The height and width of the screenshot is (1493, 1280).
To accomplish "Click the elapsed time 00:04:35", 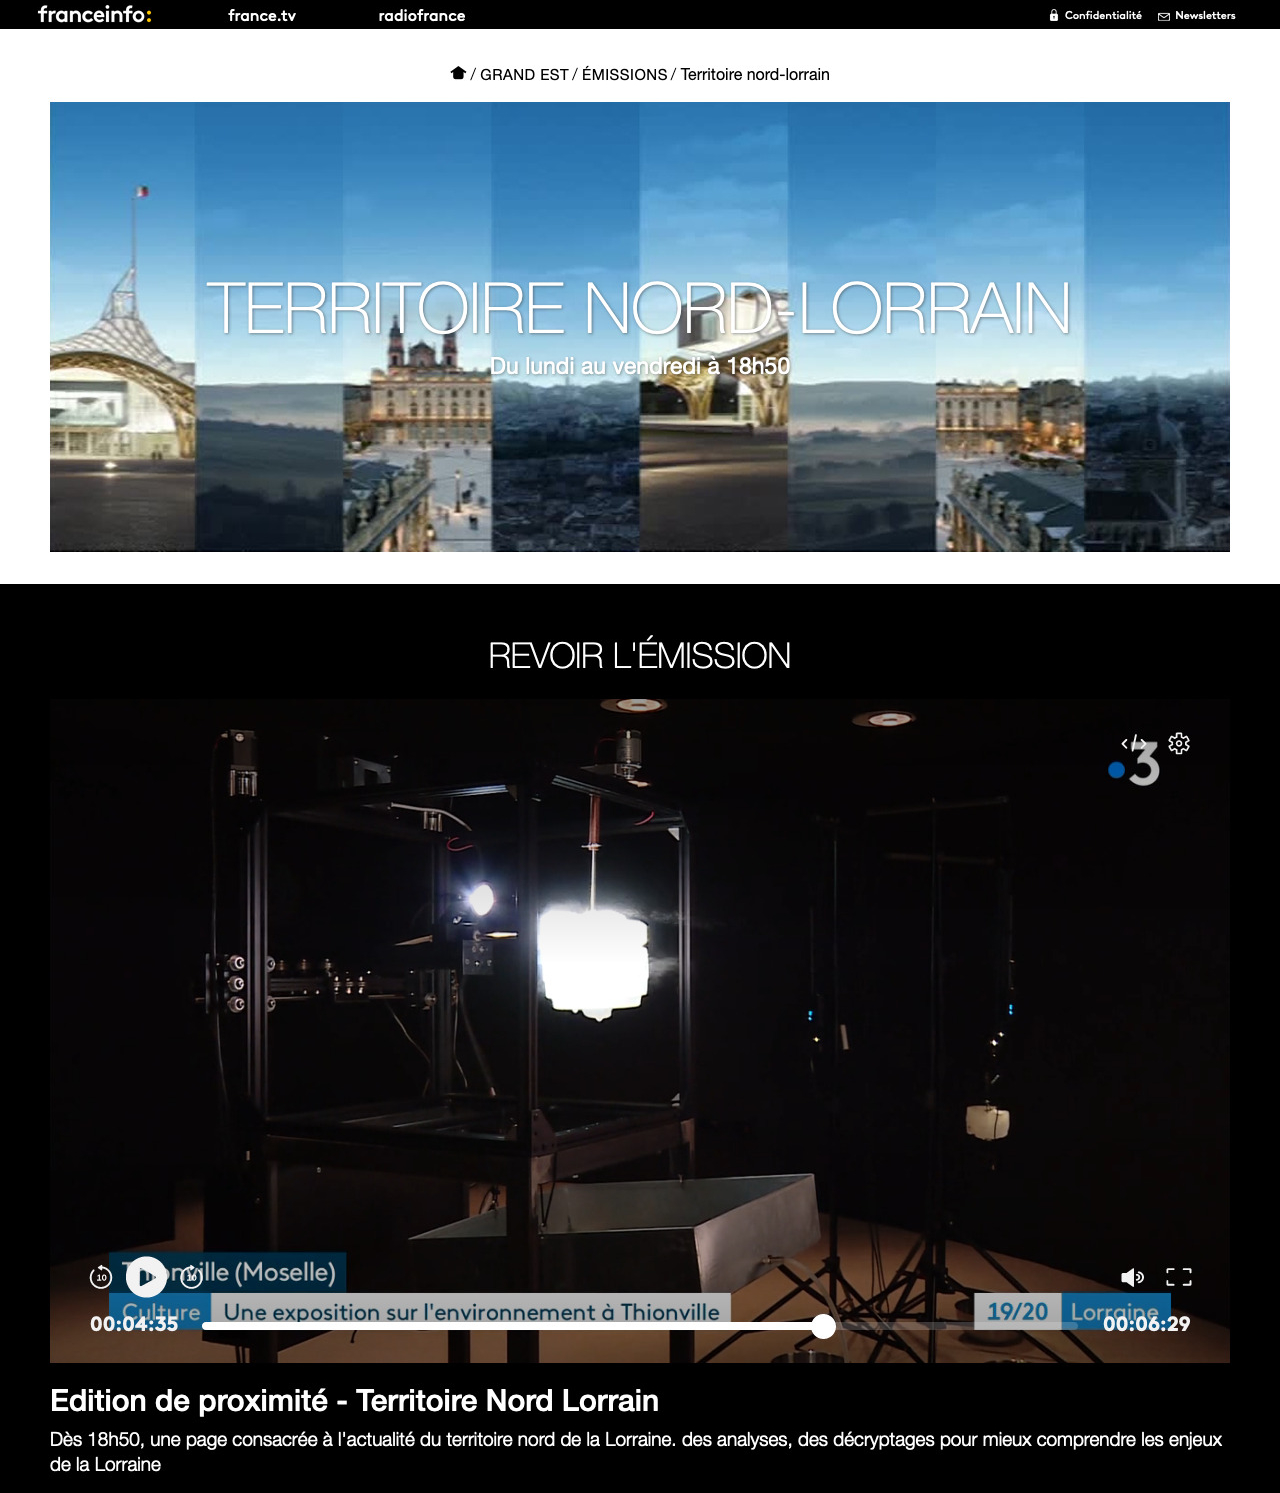I will point(134,1324).
